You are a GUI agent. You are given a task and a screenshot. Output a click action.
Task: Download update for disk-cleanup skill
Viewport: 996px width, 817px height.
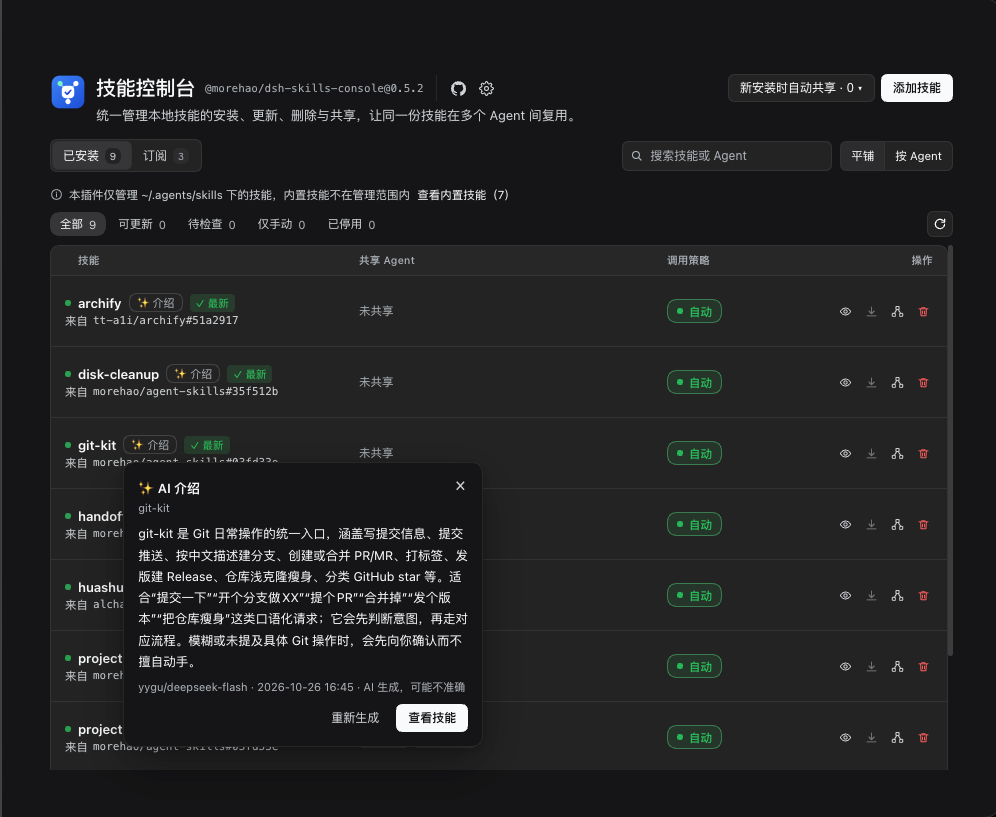click(872, 382)
